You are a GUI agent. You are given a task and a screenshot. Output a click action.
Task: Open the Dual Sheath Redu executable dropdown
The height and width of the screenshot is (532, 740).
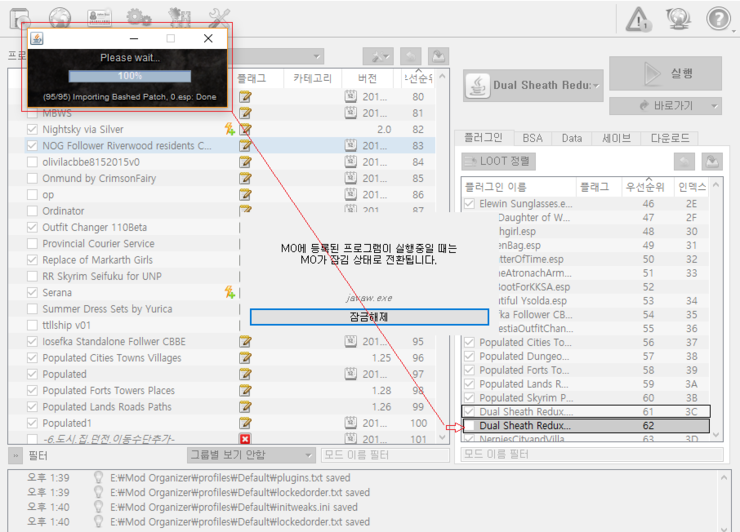[x=533, y=85]
